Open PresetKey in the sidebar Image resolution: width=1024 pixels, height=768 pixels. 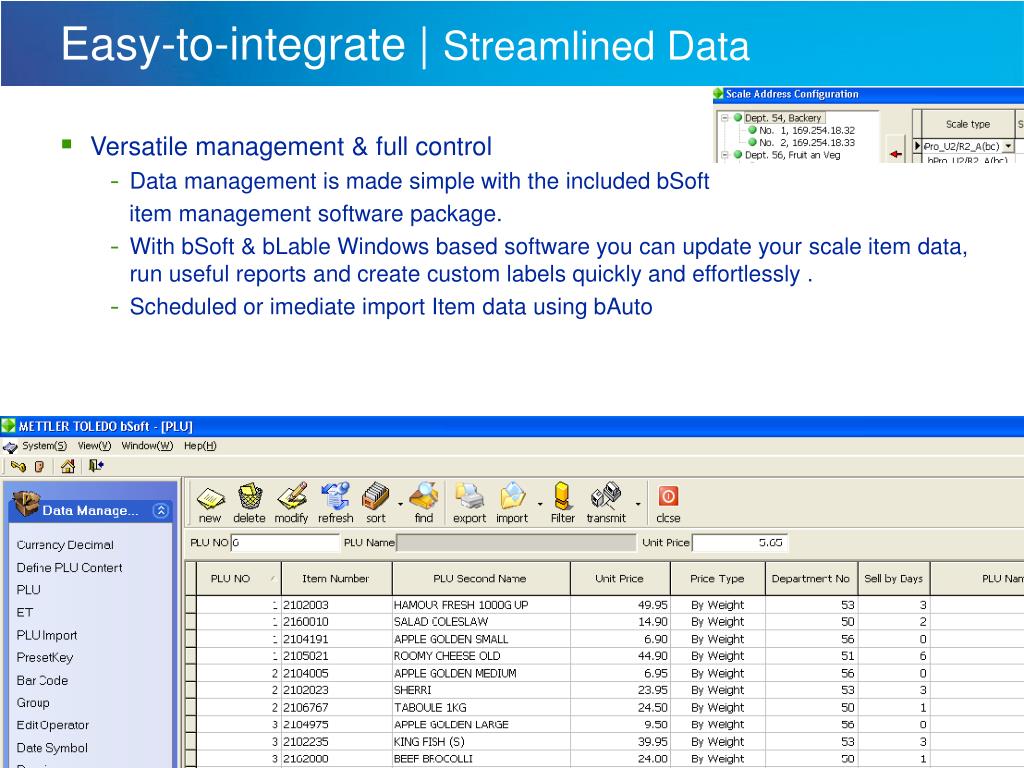pos(44,658)
